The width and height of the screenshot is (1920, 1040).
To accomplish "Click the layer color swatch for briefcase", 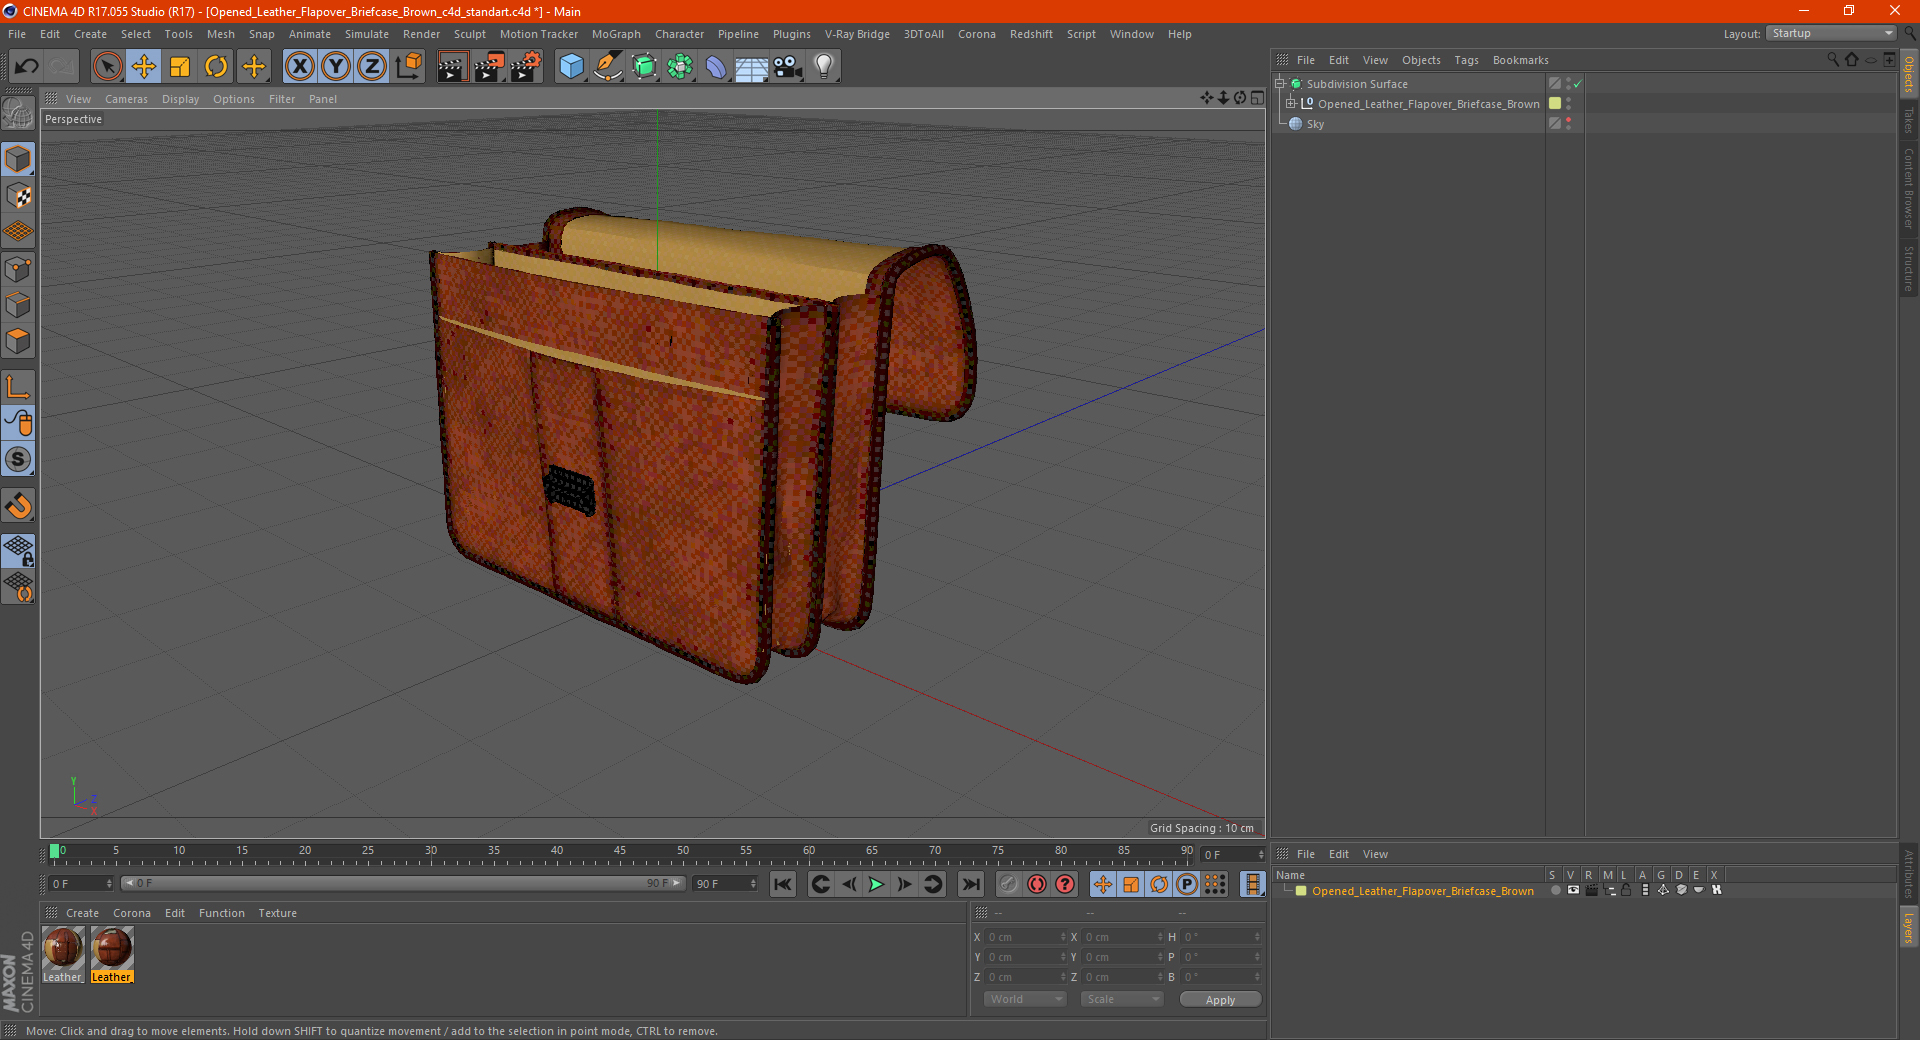I will click(x=1301, y=891).
